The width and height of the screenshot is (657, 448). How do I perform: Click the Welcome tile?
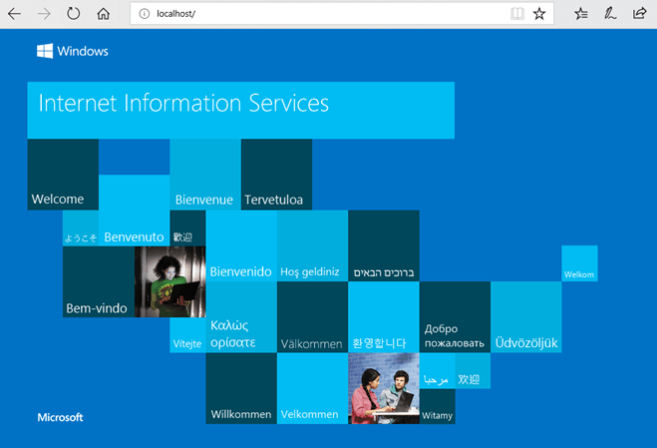coord(63,174)
